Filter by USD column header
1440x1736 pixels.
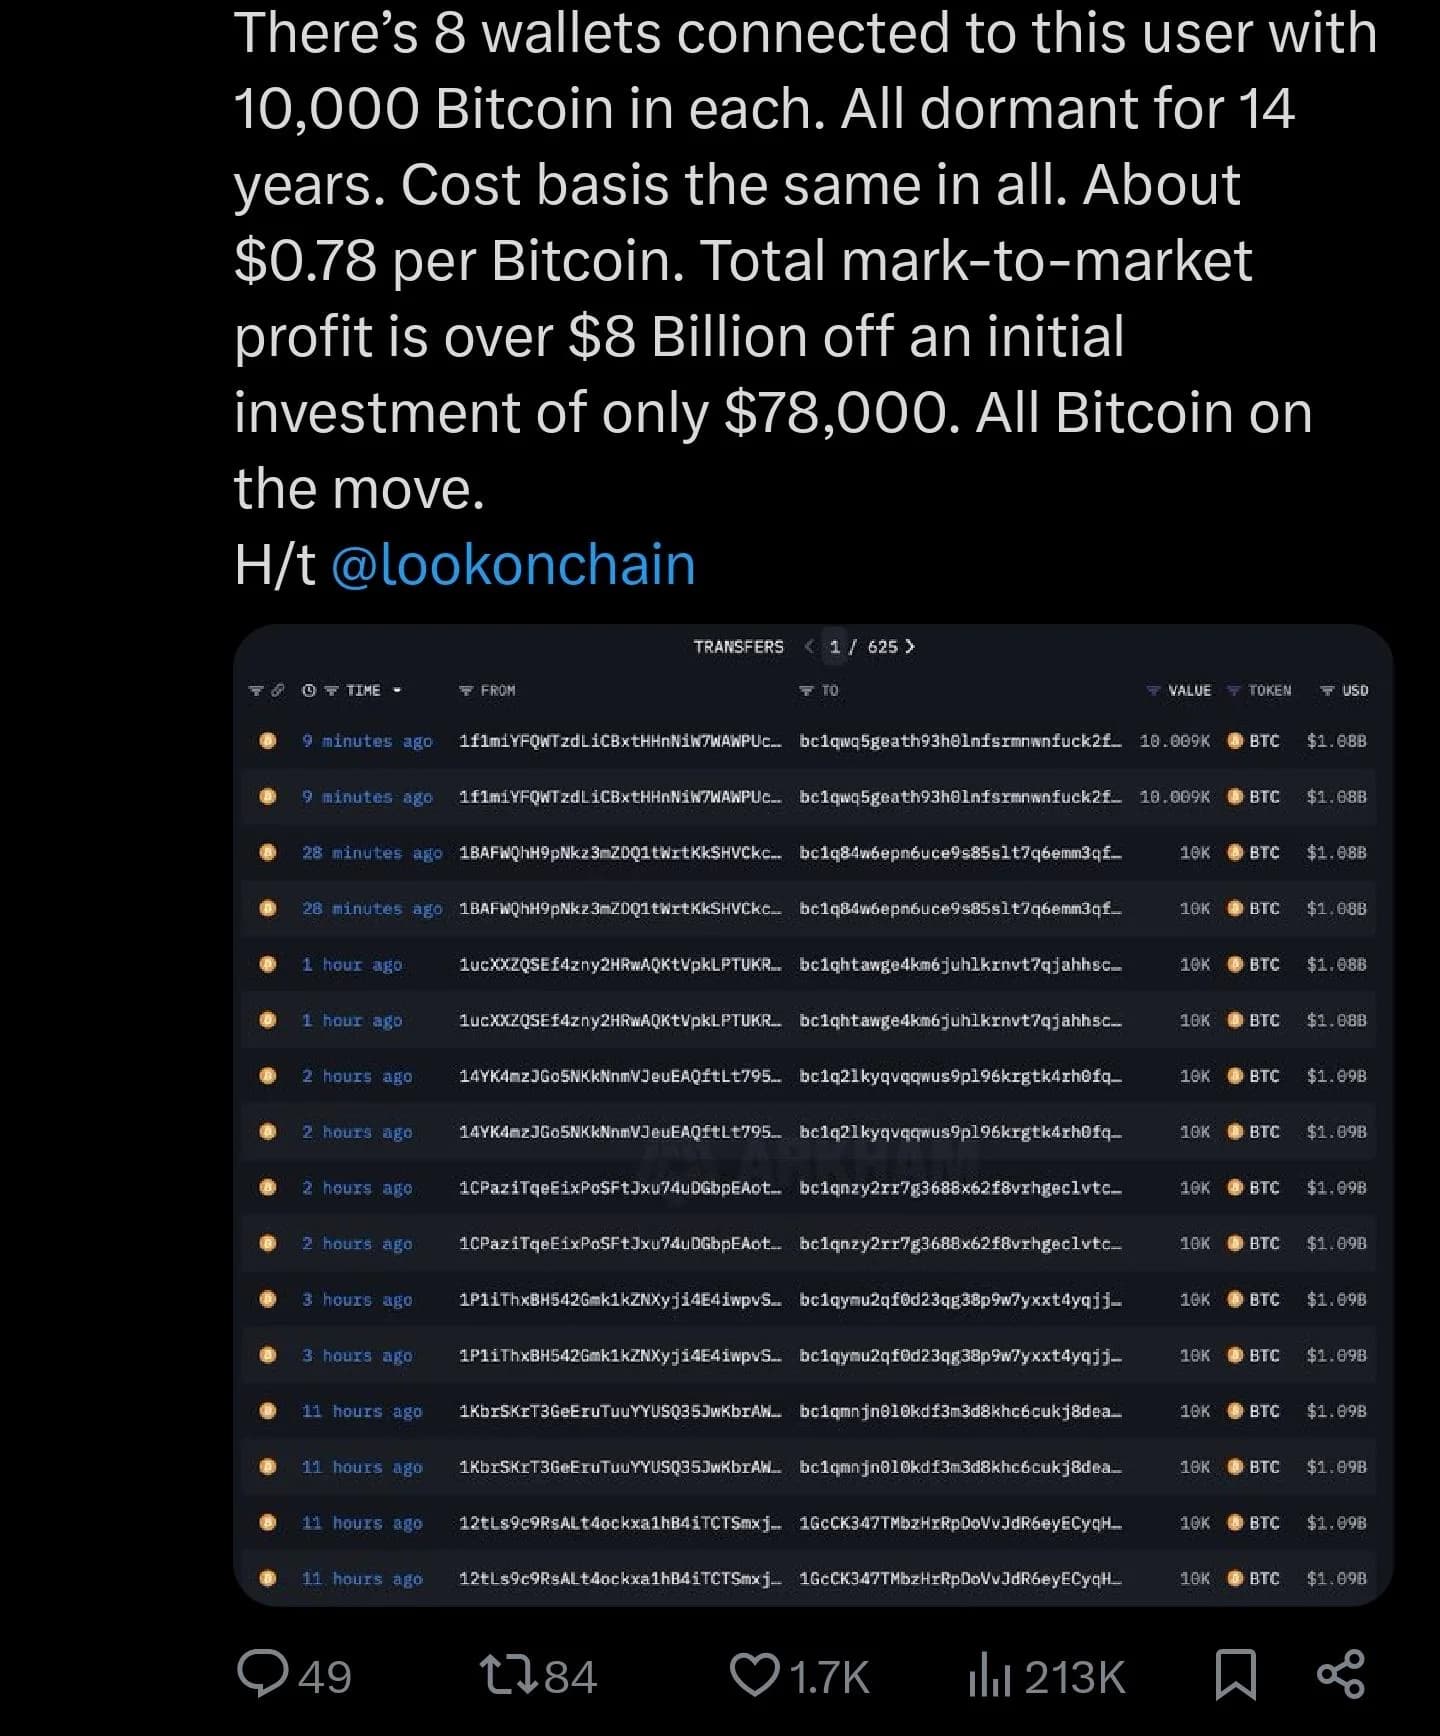pos(1344,690)
